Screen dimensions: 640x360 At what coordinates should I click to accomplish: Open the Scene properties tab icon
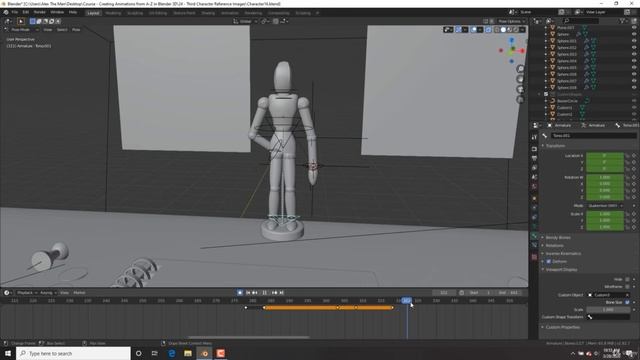coord(534,177)
